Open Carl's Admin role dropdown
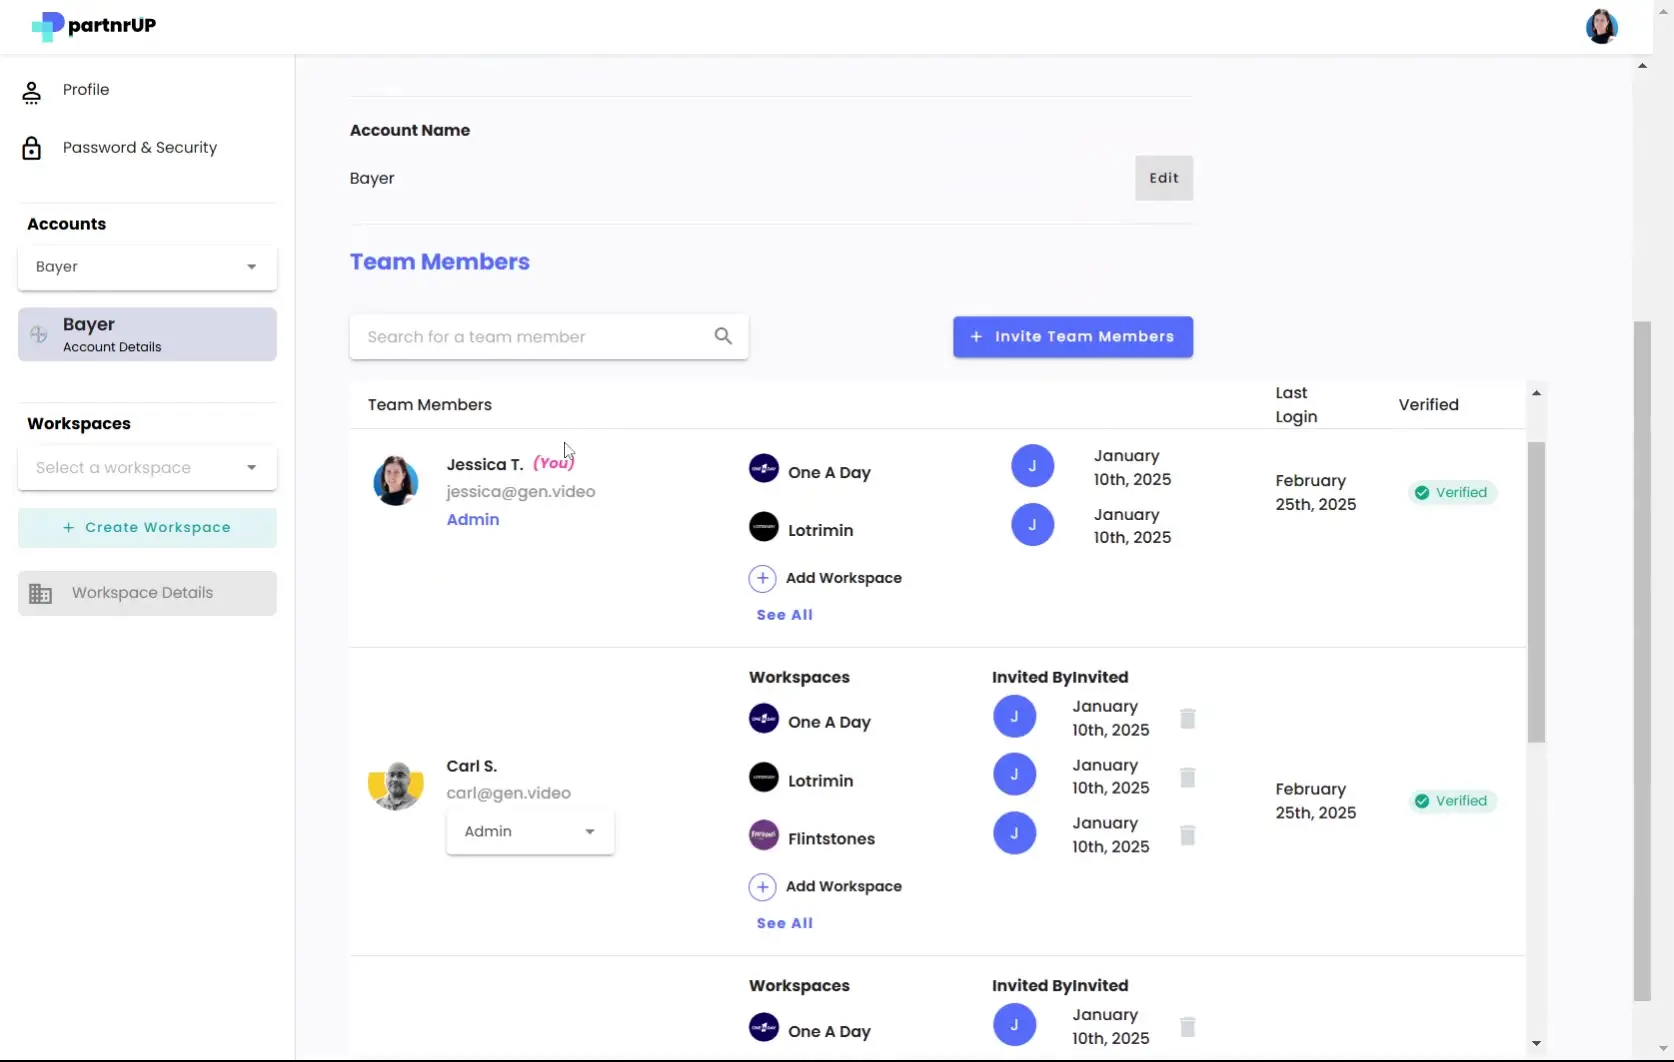 pos(529,831)
